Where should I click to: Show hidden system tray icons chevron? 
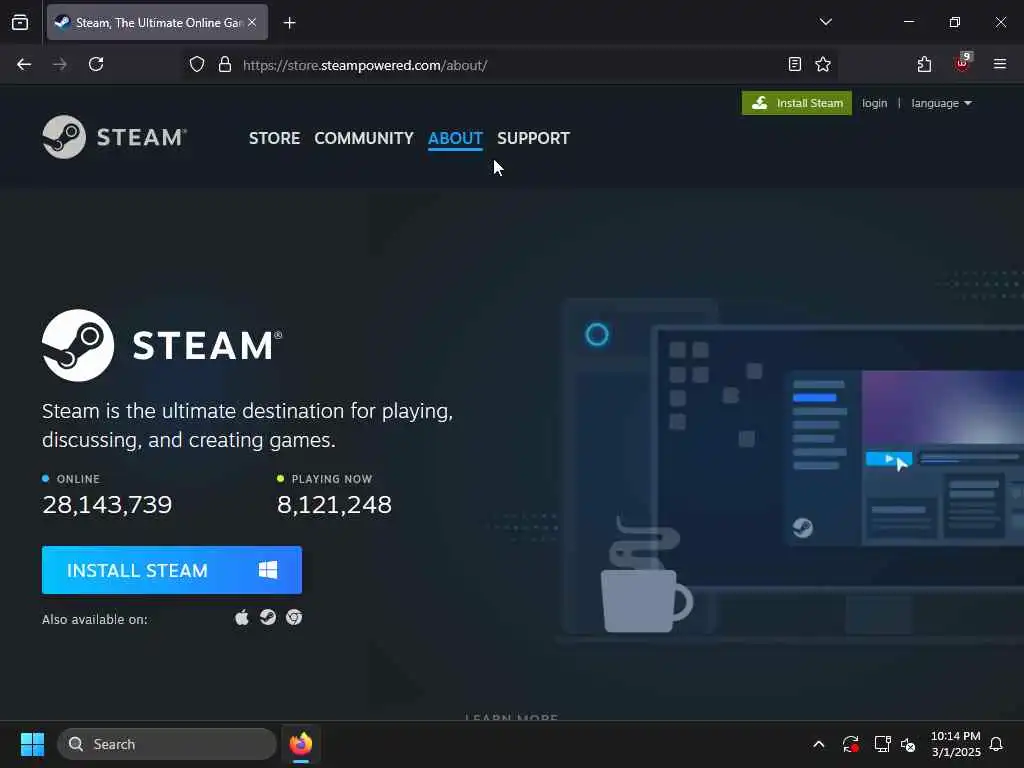pos(818,744)
